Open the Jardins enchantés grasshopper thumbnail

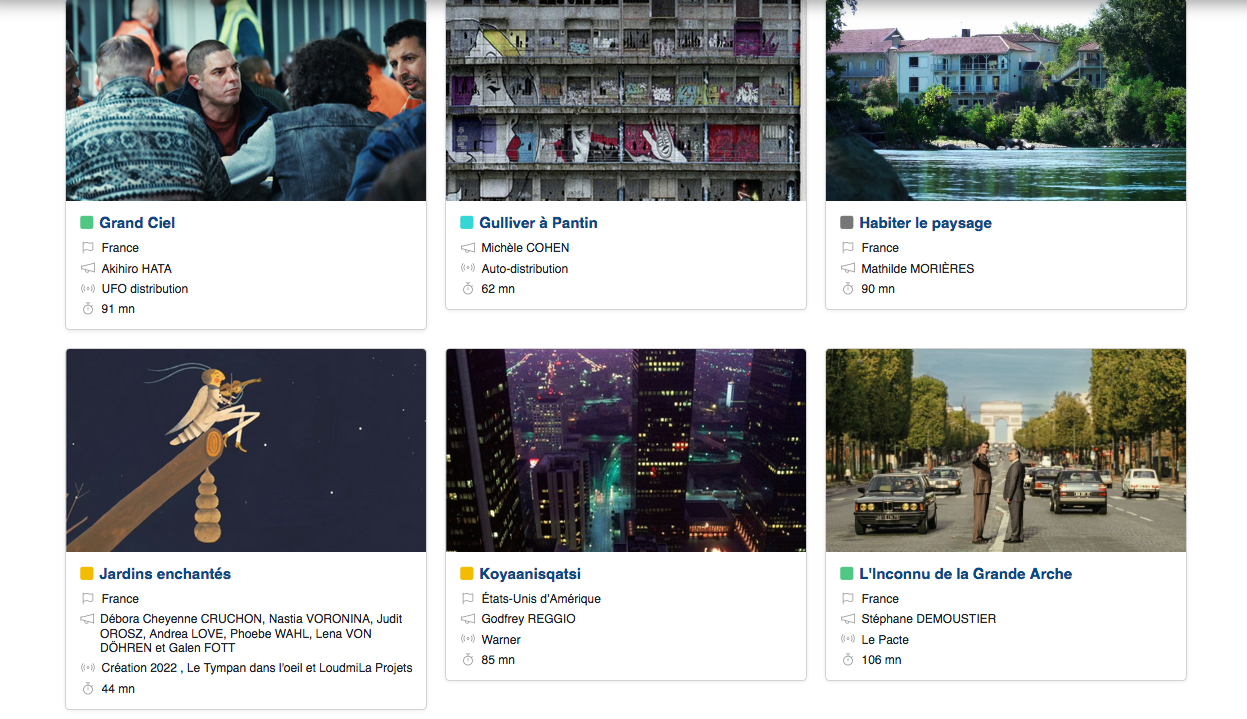(246, 450)
